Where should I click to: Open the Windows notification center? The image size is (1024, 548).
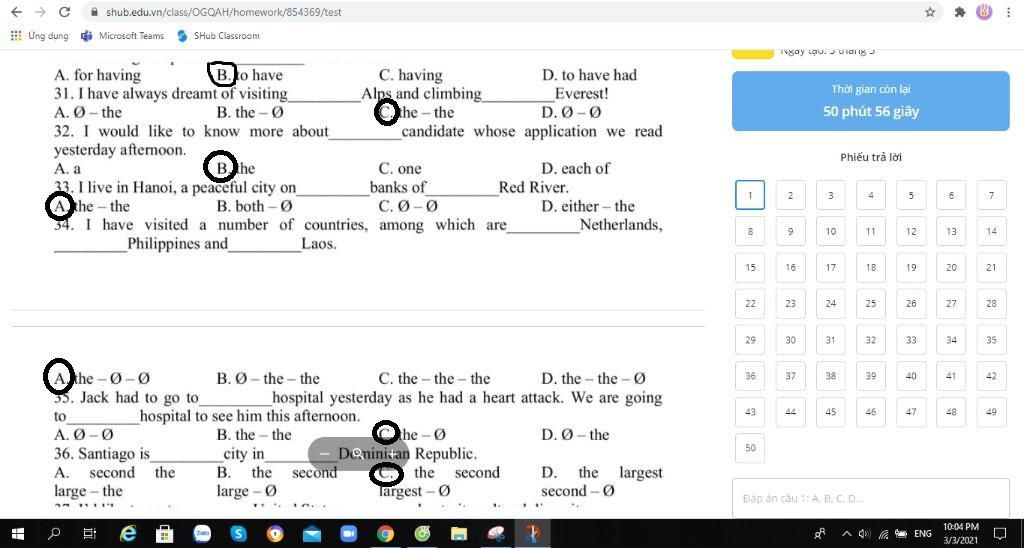[999, 534]
